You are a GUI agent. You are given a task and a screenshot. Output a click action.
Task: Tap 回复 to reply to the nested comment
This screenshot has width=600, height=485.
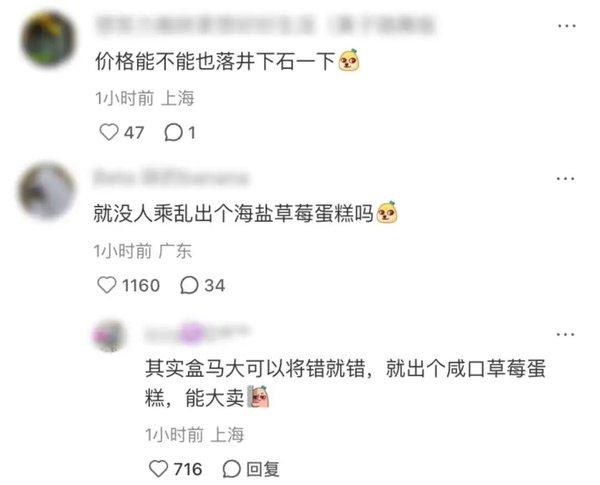pos(251,469)
